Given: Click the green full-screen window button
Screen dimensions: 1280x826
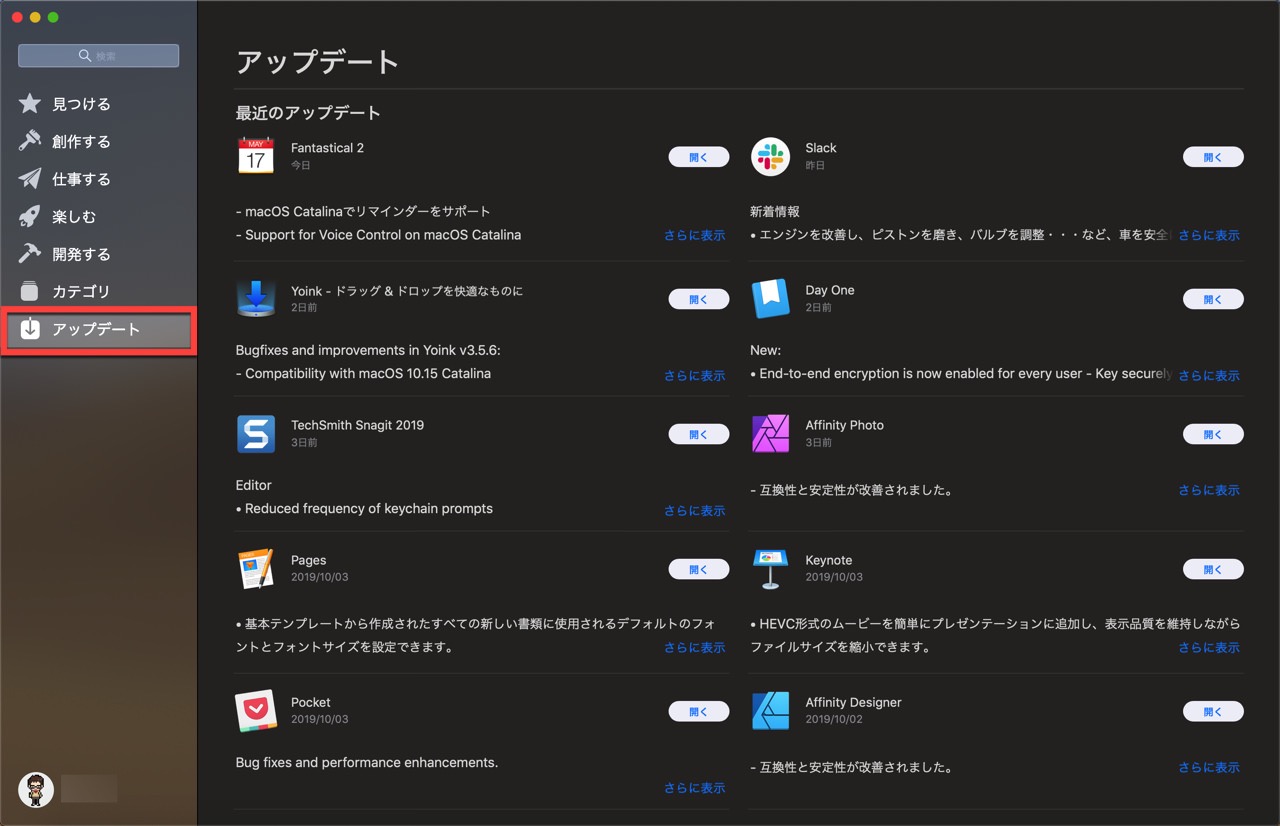Looking at the screenshot, I should (x=53, y=18).
